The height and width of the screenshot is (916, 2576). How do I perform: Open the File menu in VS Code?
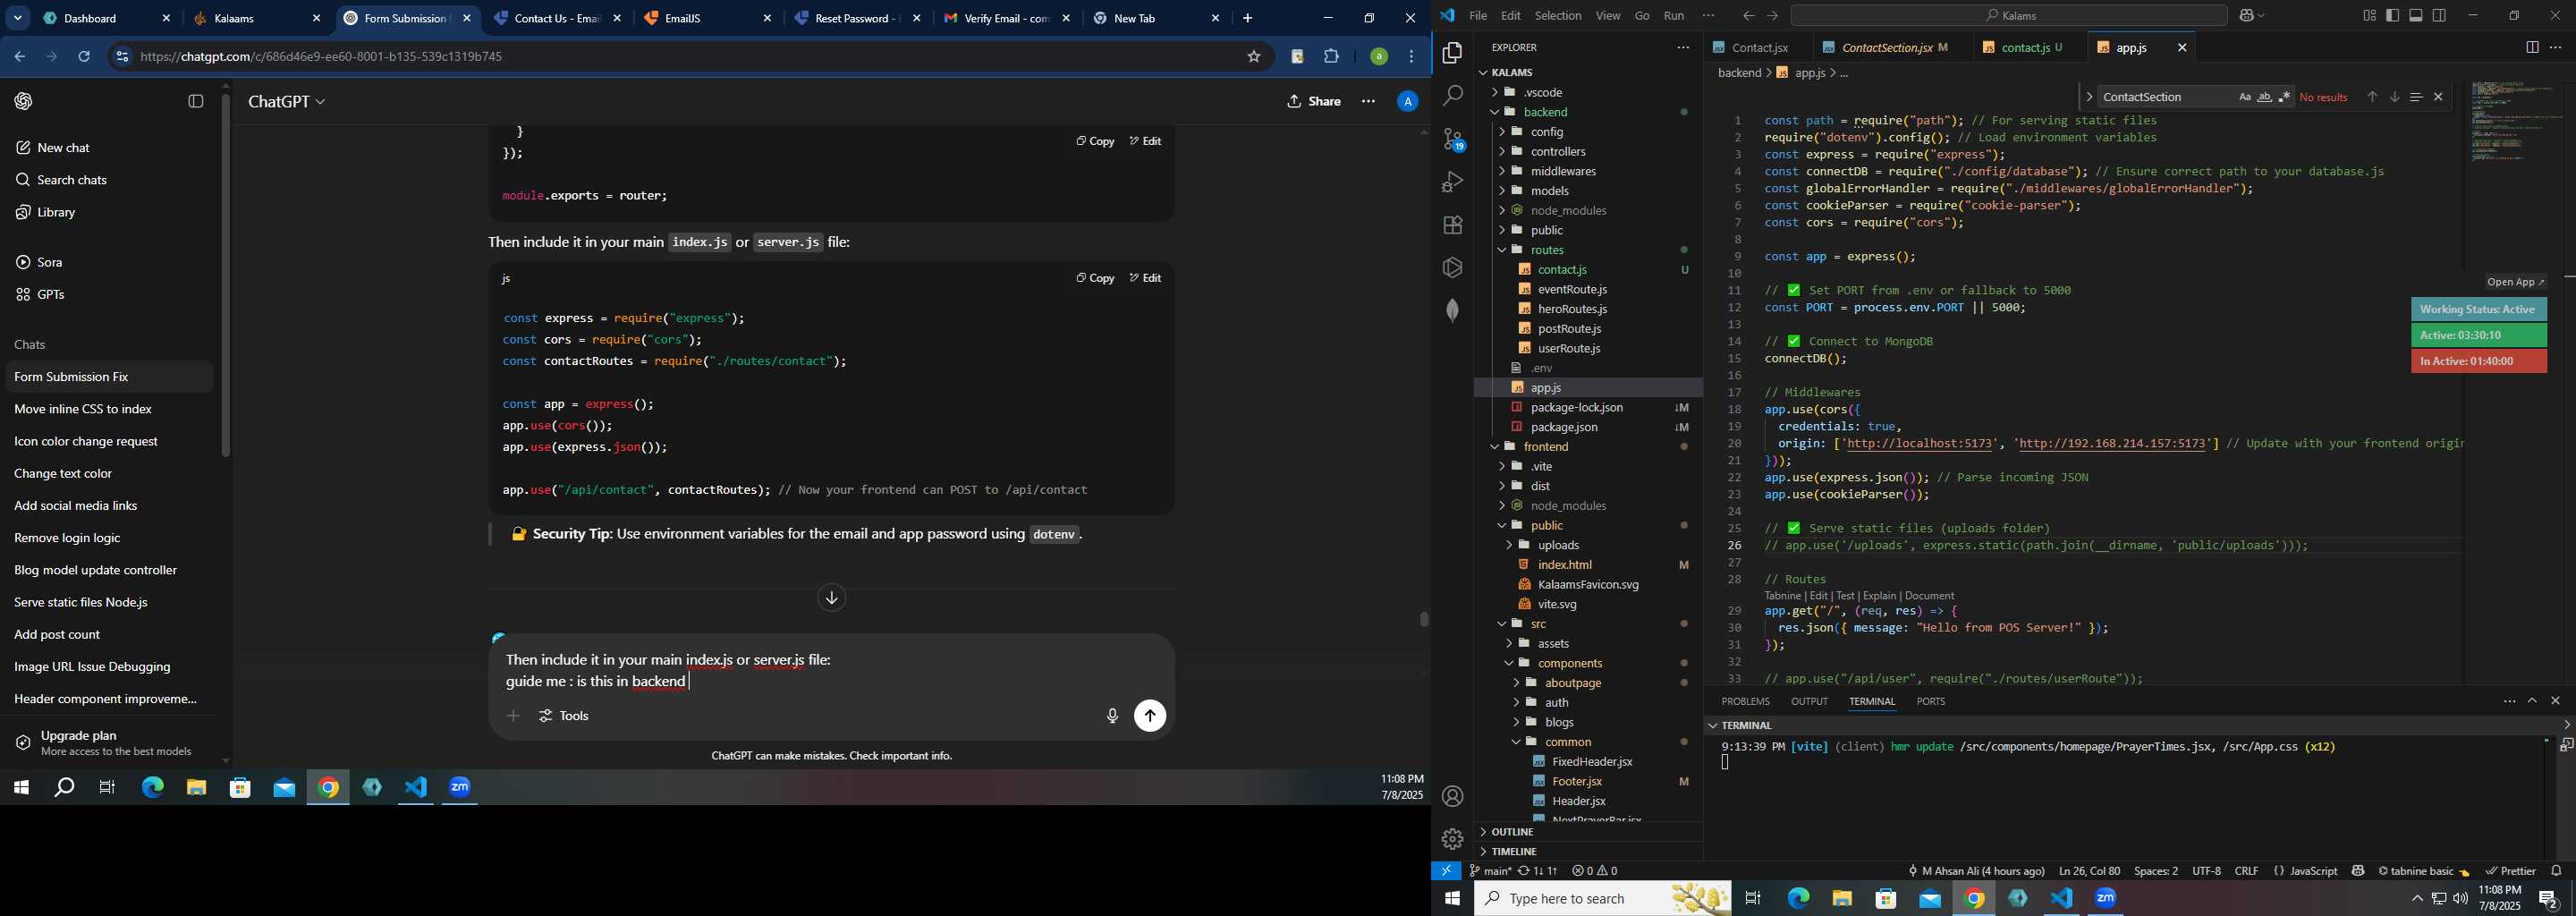coord(1477,16)
